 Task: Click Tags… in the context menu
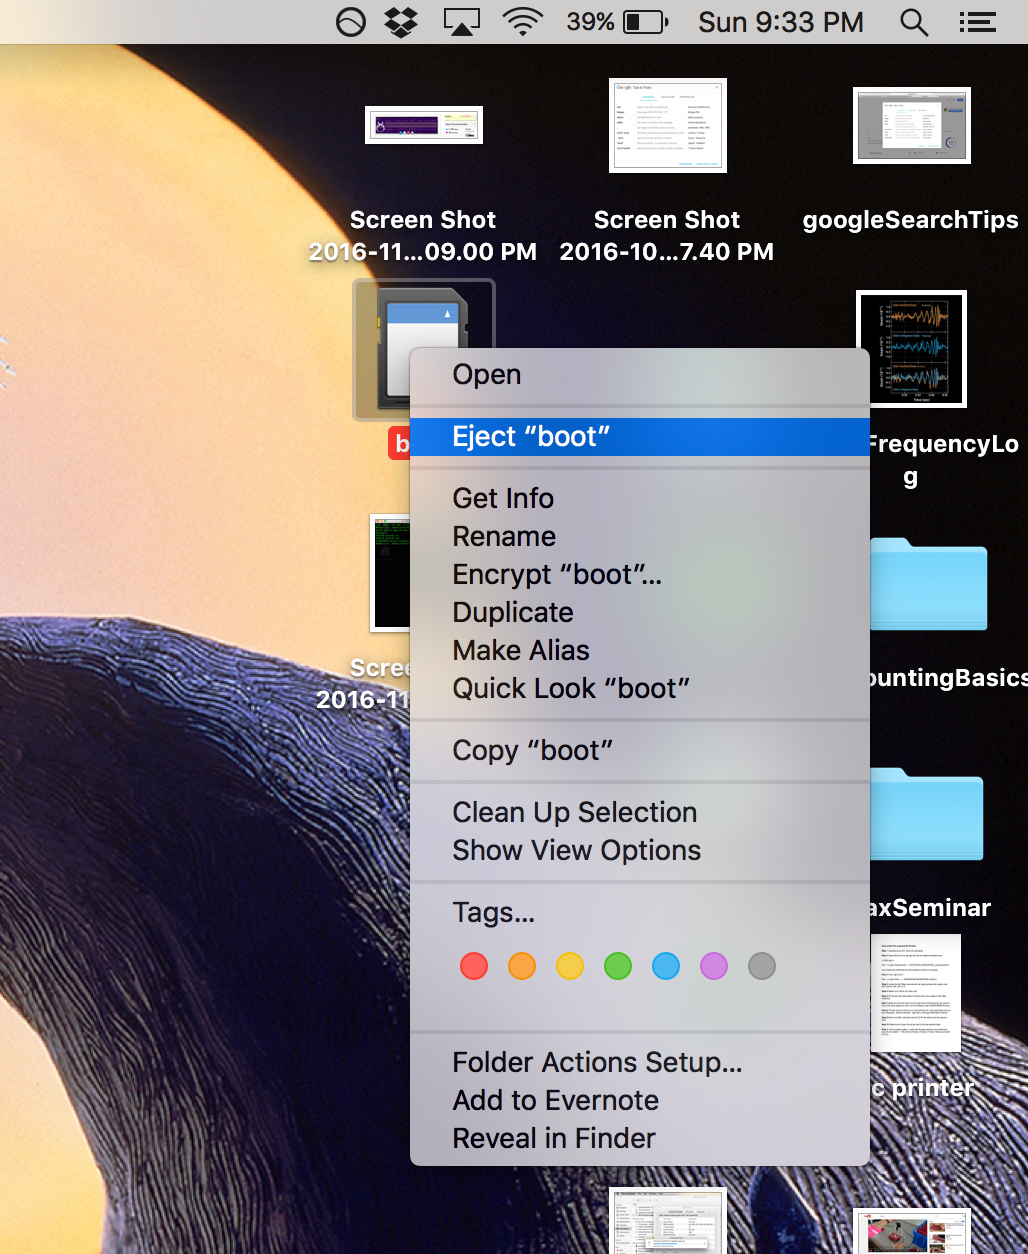point(493,912)
